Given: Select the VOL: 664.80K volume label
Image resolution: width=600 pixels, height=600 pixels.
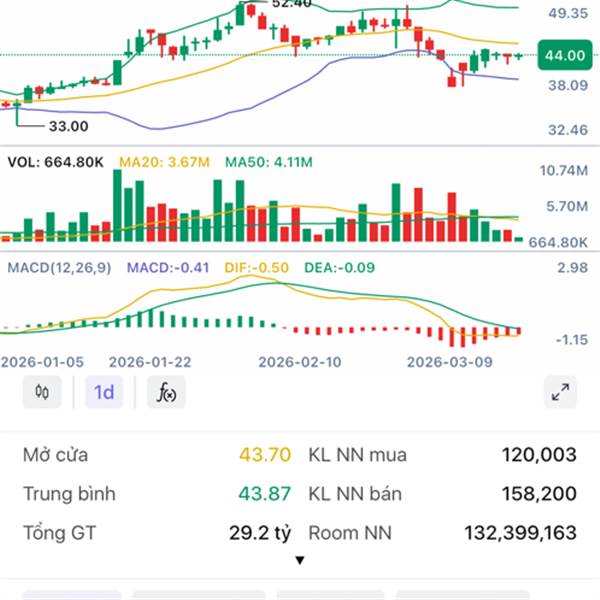Looking at the screenshot, I should pyautogui.click(x=55, y=162).
